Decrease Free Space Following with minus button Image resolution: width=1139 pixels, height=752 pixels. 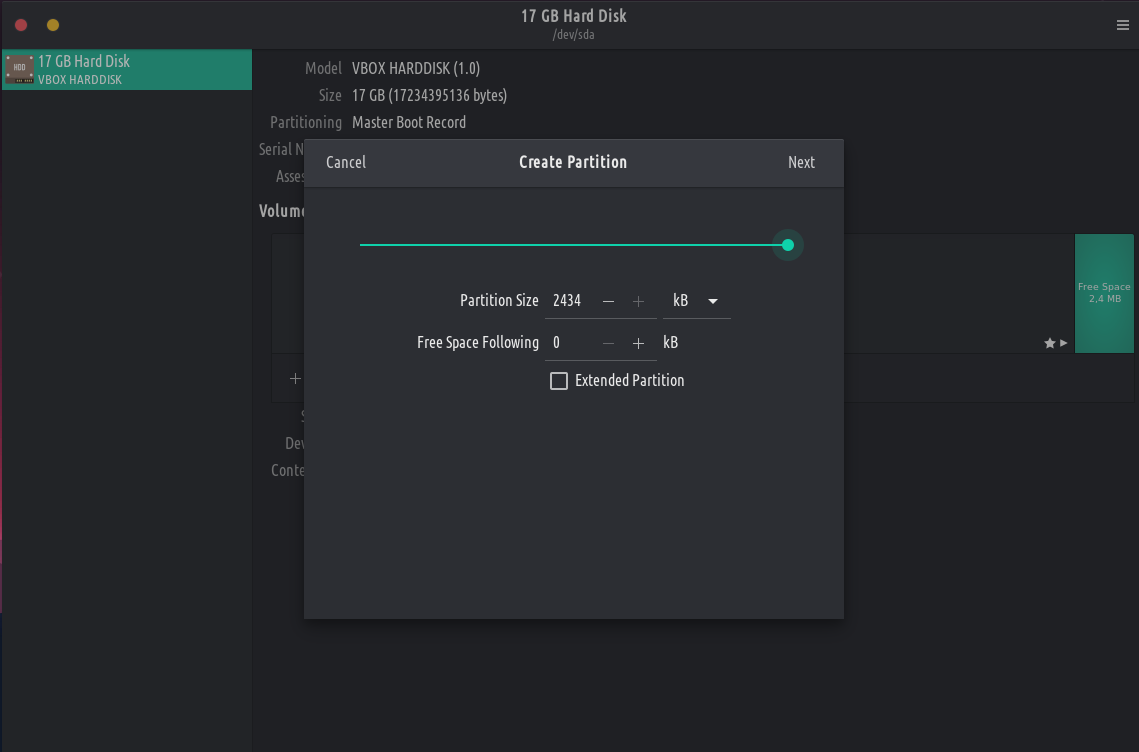tap(608, 343)
